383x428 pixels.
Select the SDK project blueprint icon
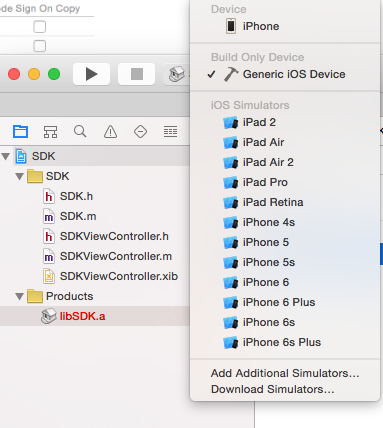(x=21, y=156)
